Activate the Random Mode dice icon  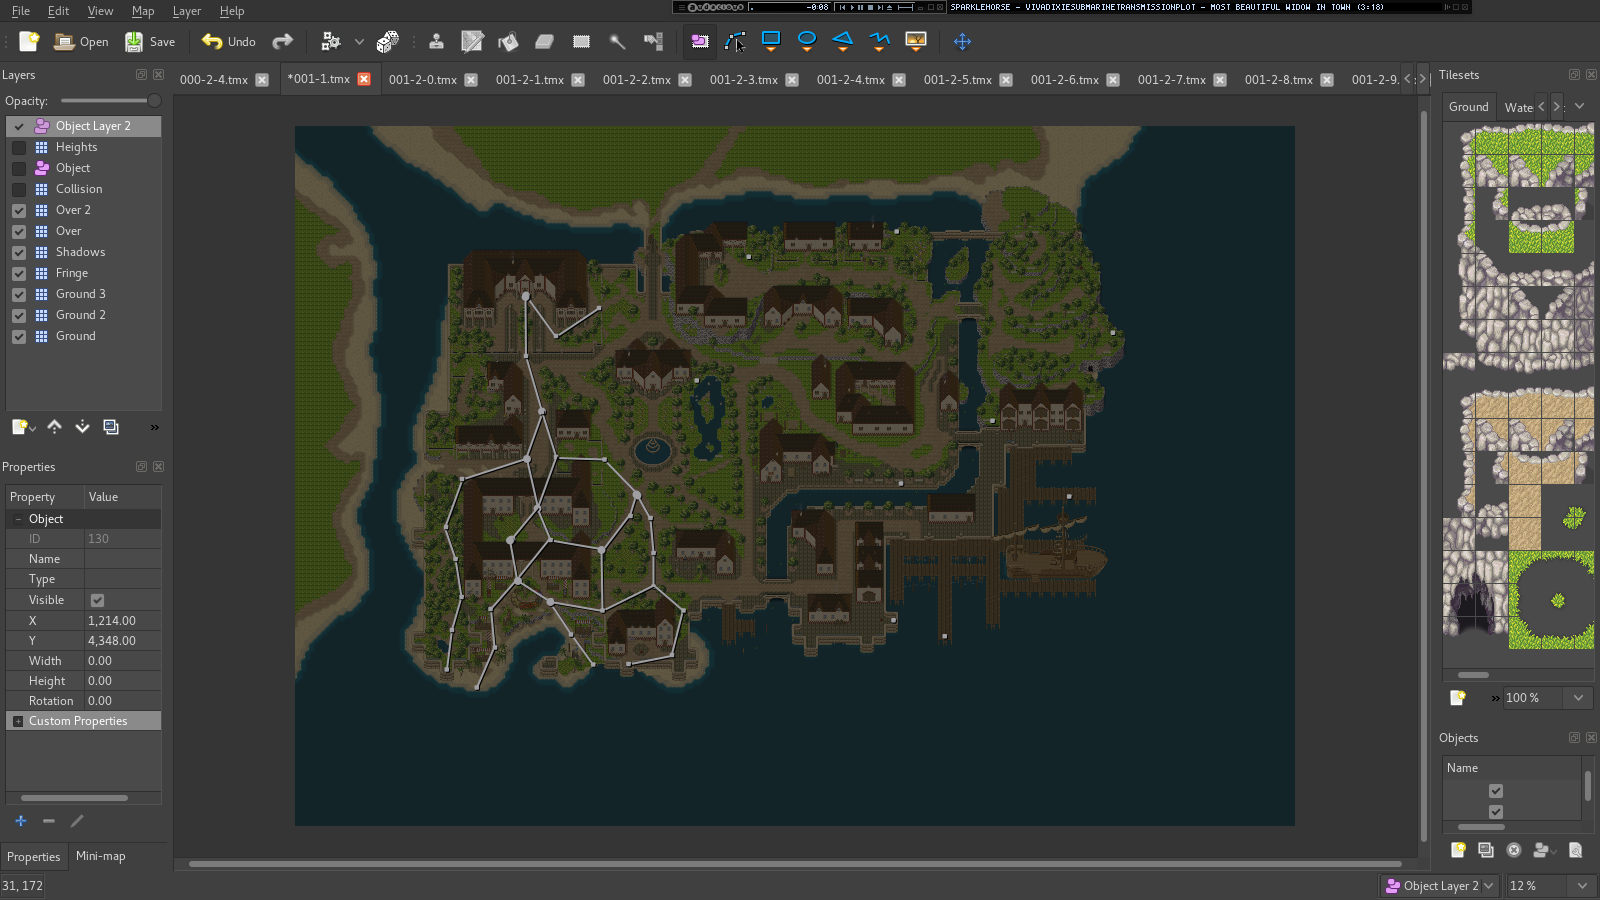pos(387,41)
